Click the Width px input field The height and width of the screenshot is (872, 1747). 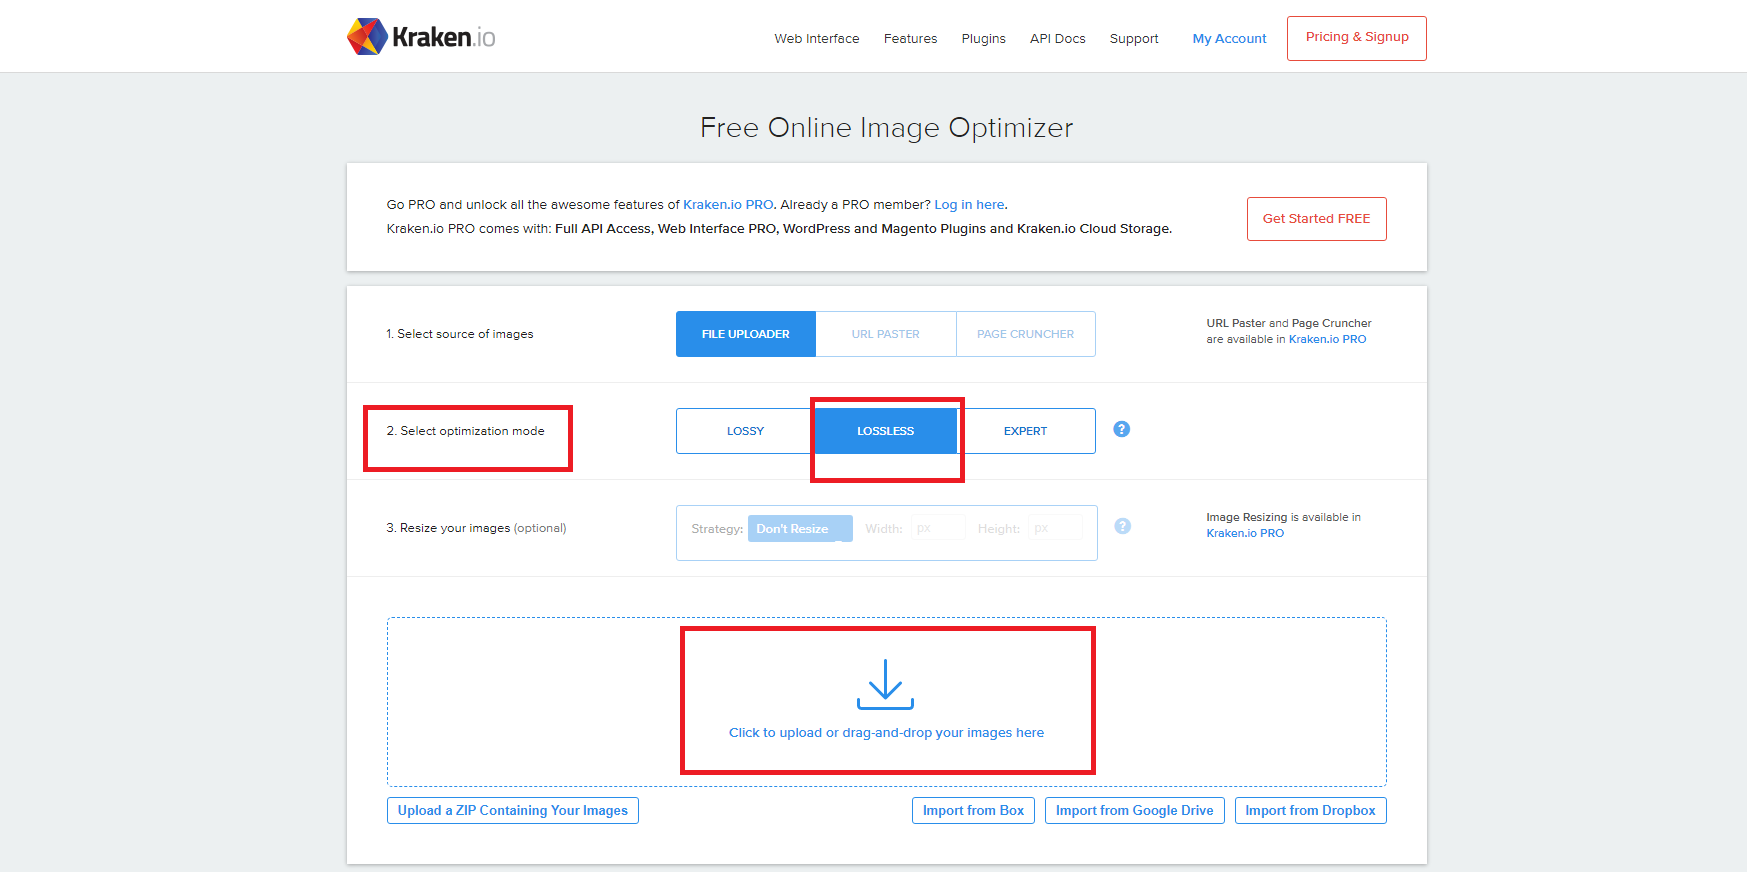click(938, 529)
